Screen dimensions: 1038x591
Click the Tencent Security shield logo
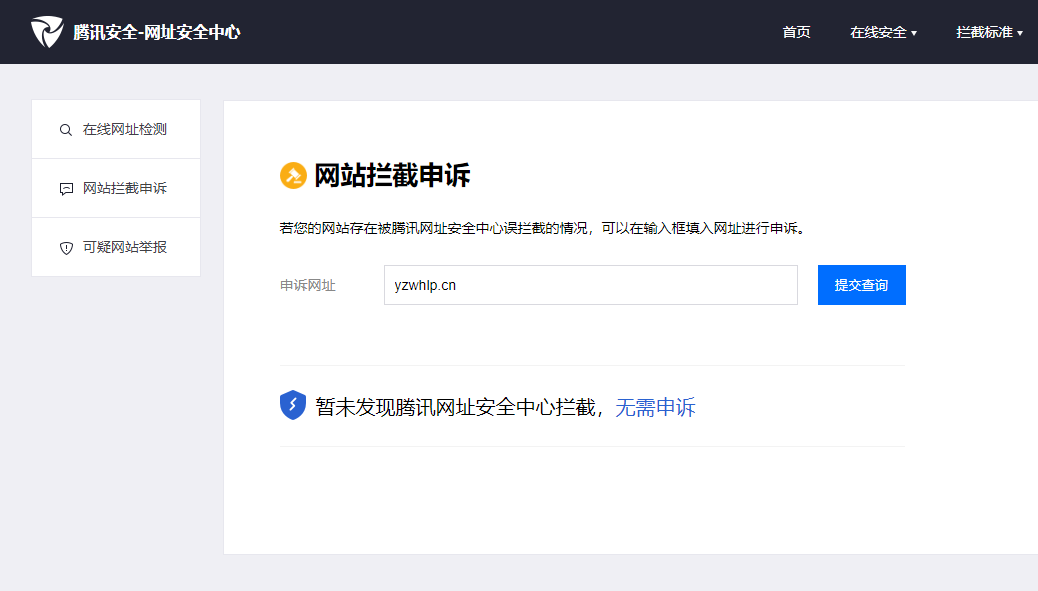[47, 32]
